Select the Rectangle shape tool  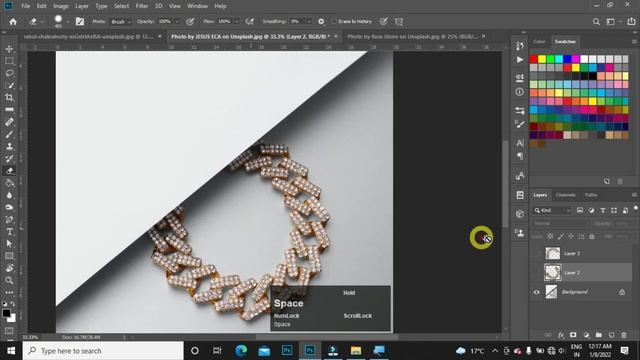pos(9,256)
